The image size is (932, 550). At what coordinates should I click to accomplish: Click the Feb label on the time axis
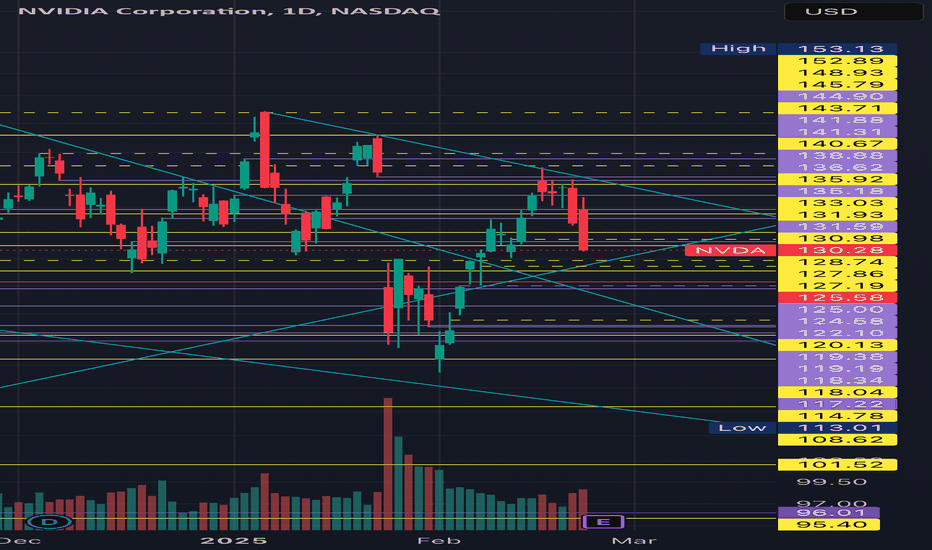[x=439, y=540]
